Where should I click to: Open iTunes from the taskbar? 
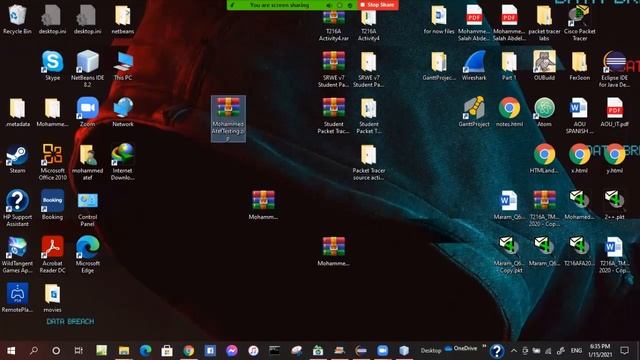click(x=253, y=350)
